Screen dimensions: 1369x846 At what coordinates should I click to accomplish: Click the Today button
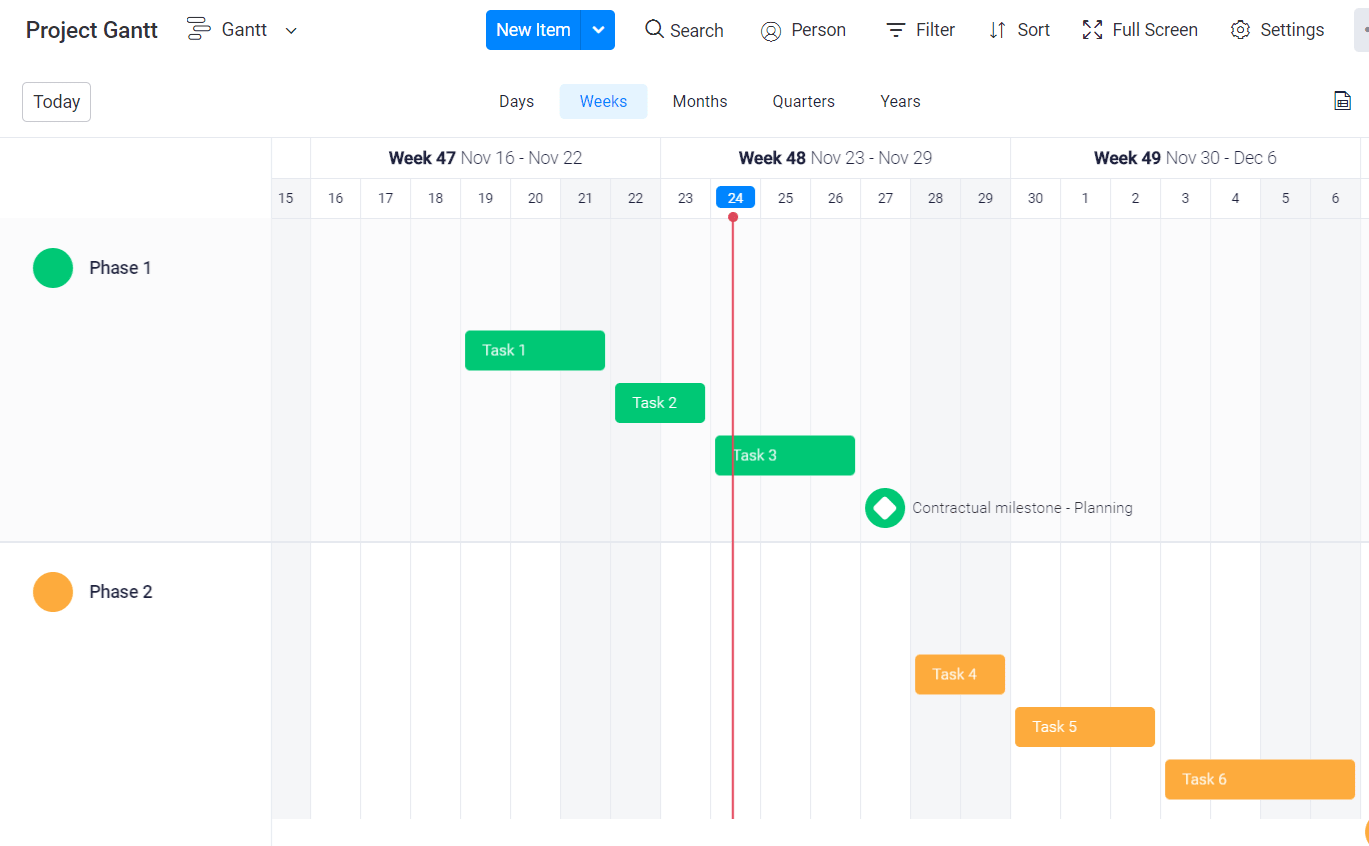[56, 102]
